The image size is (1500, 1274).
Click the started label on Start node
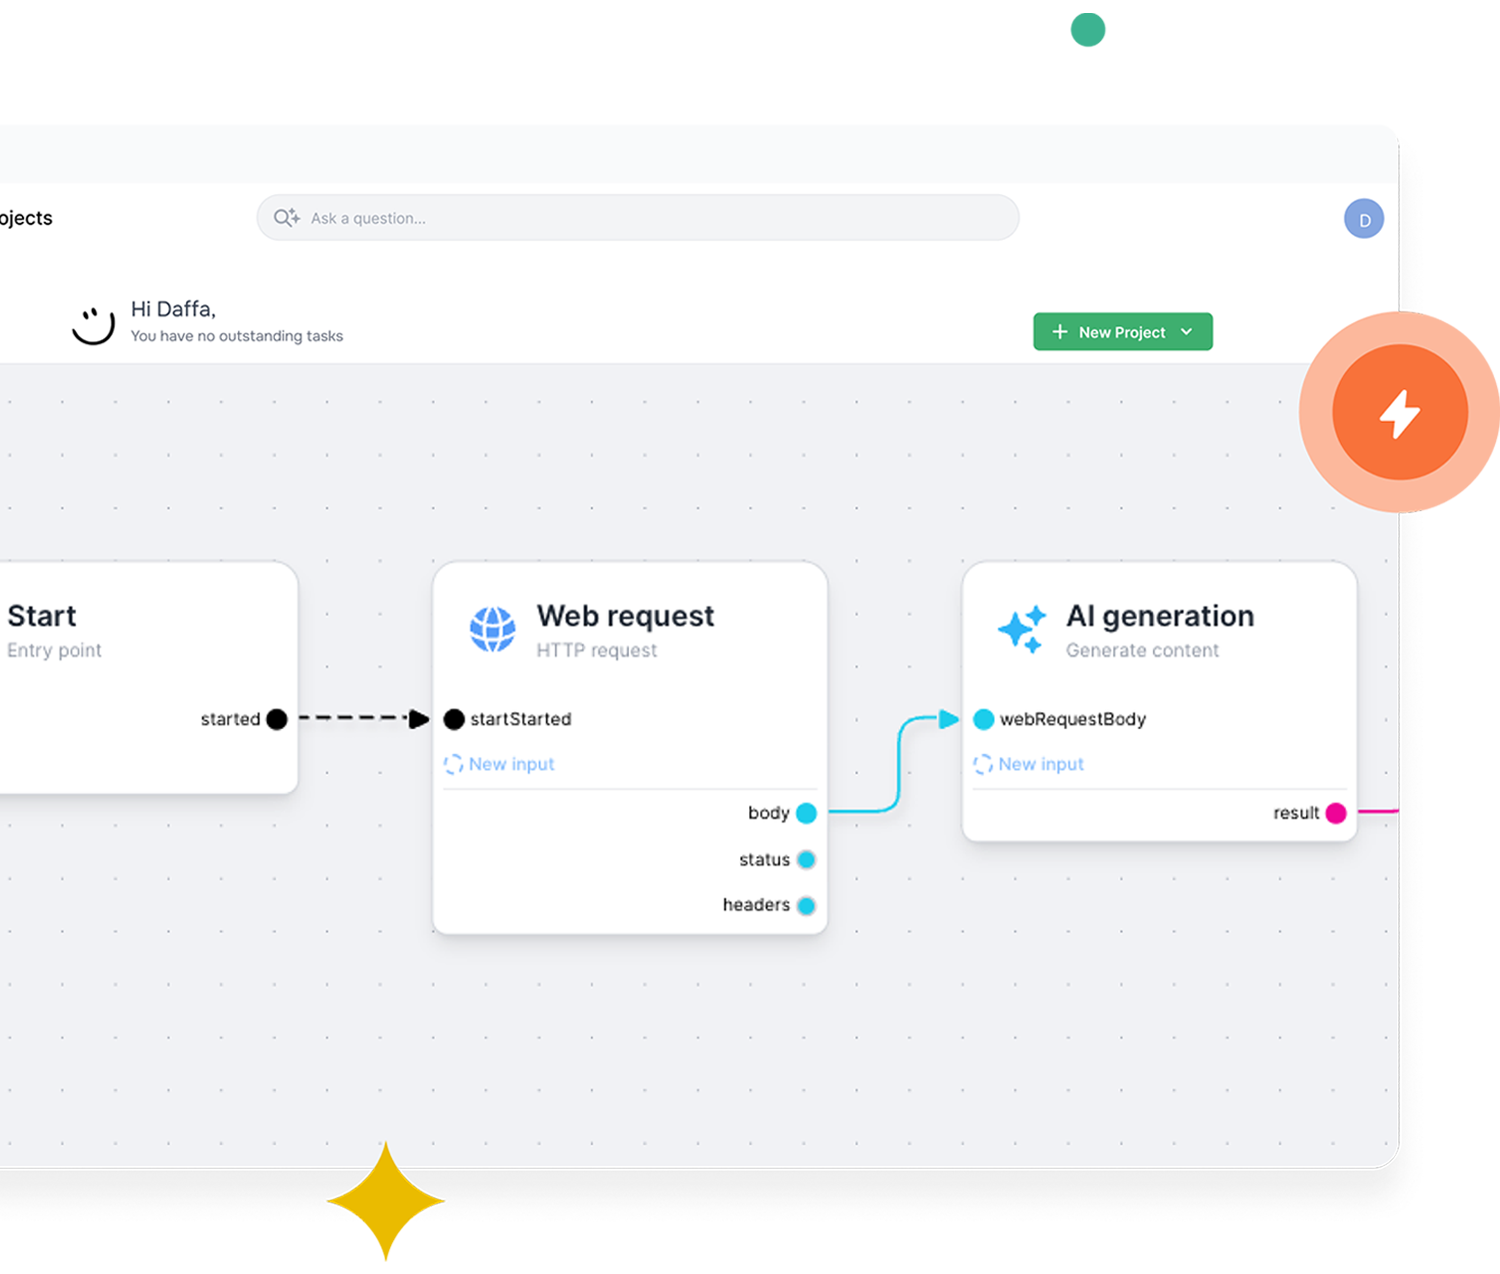230,719
